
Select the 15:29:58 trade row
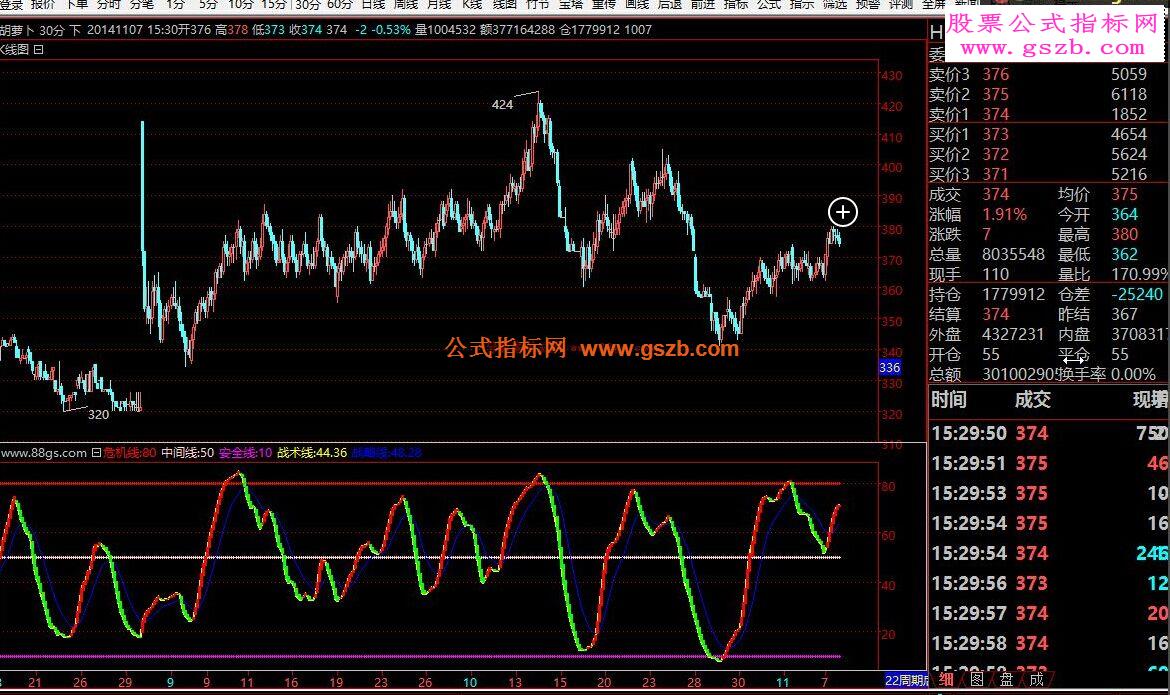pos(1049,643)
